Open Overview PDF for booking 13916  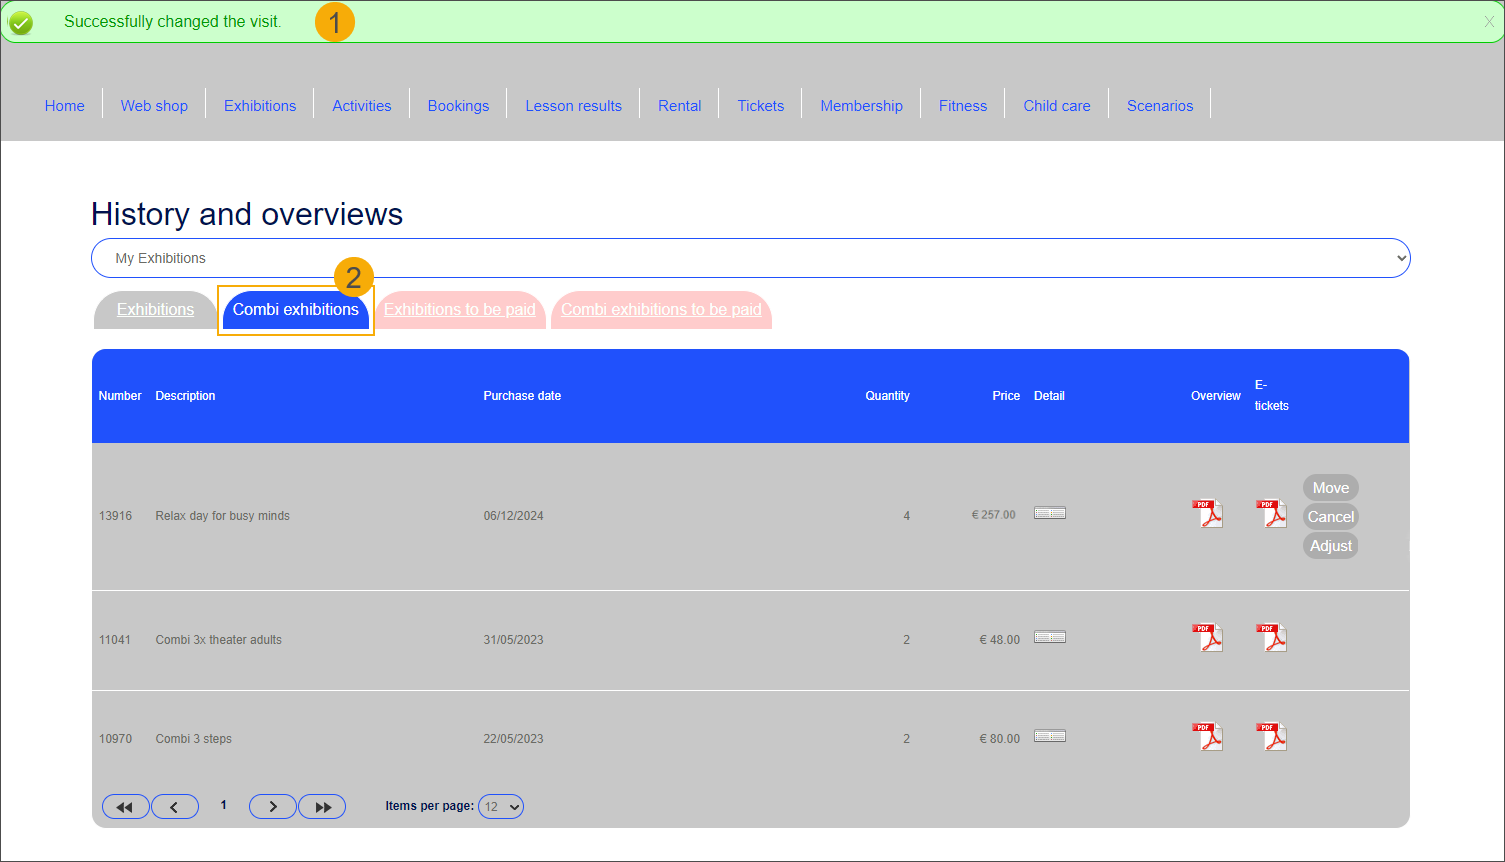[x=1208, y=514]
